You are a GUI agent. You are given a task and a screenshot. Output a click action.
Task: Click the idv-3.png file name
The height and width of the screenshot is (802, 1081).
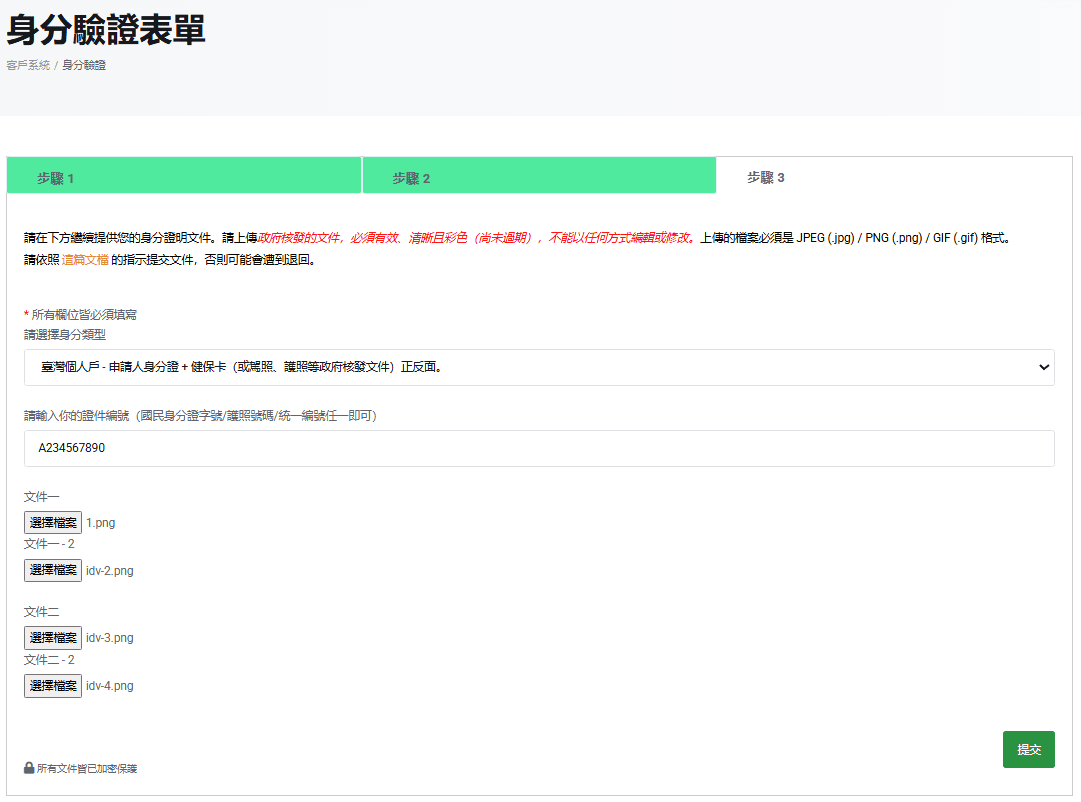[110, 638]
